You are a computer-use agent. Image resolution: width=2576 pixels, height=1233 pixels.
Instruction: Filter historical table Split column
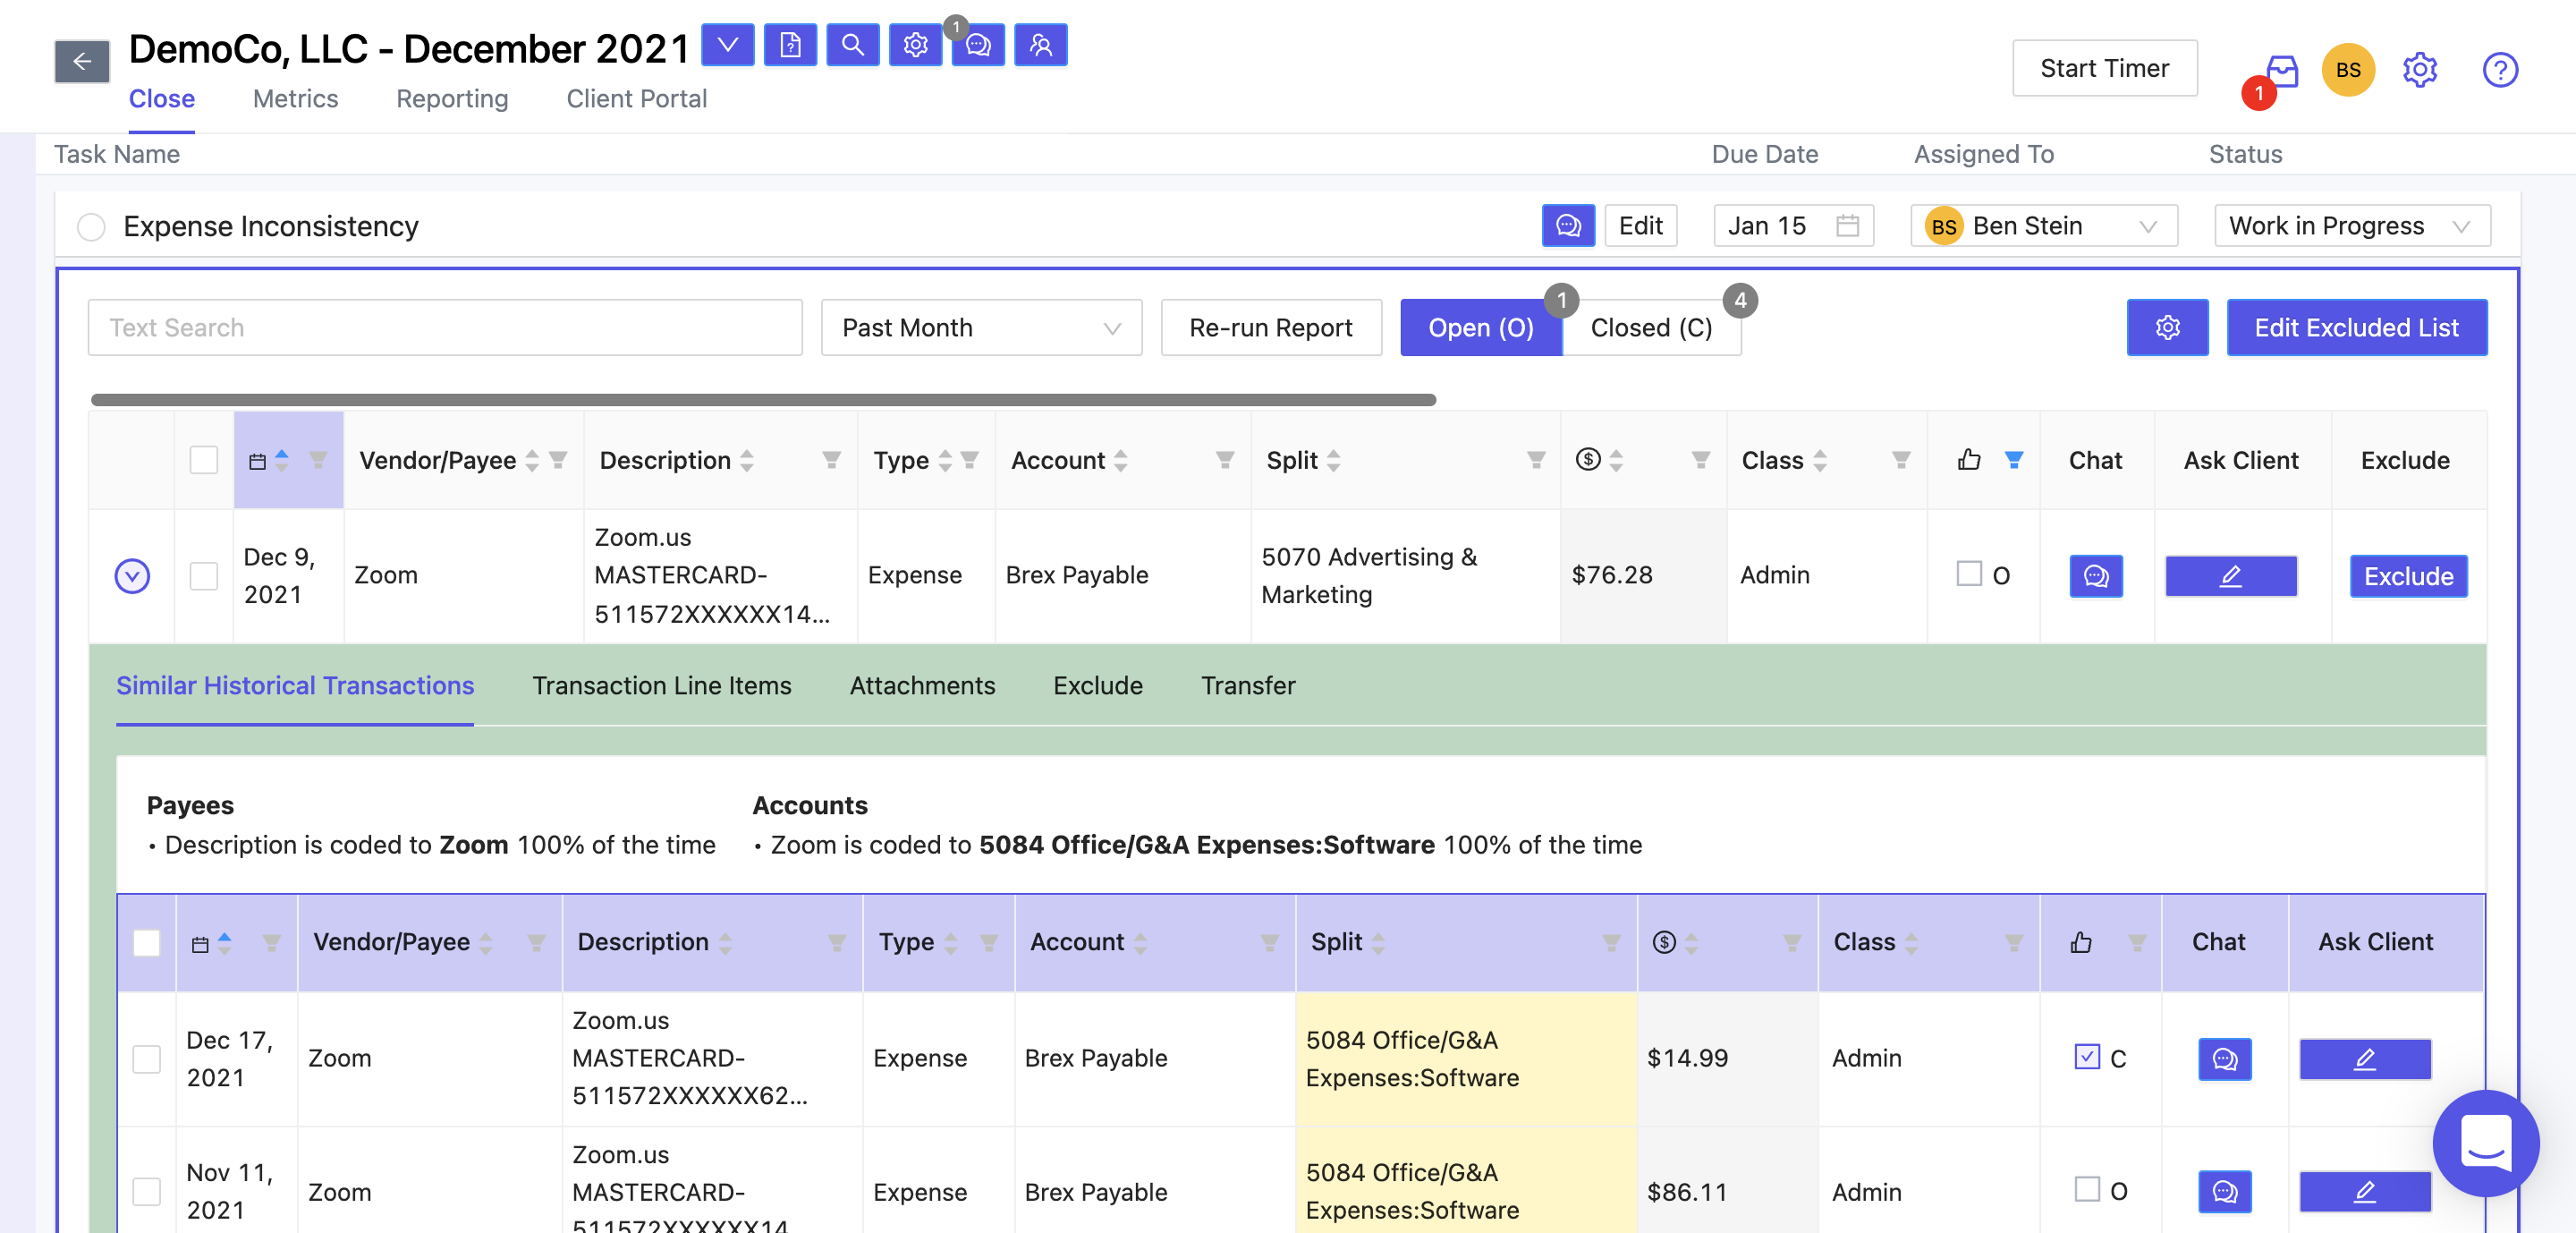1612,943
